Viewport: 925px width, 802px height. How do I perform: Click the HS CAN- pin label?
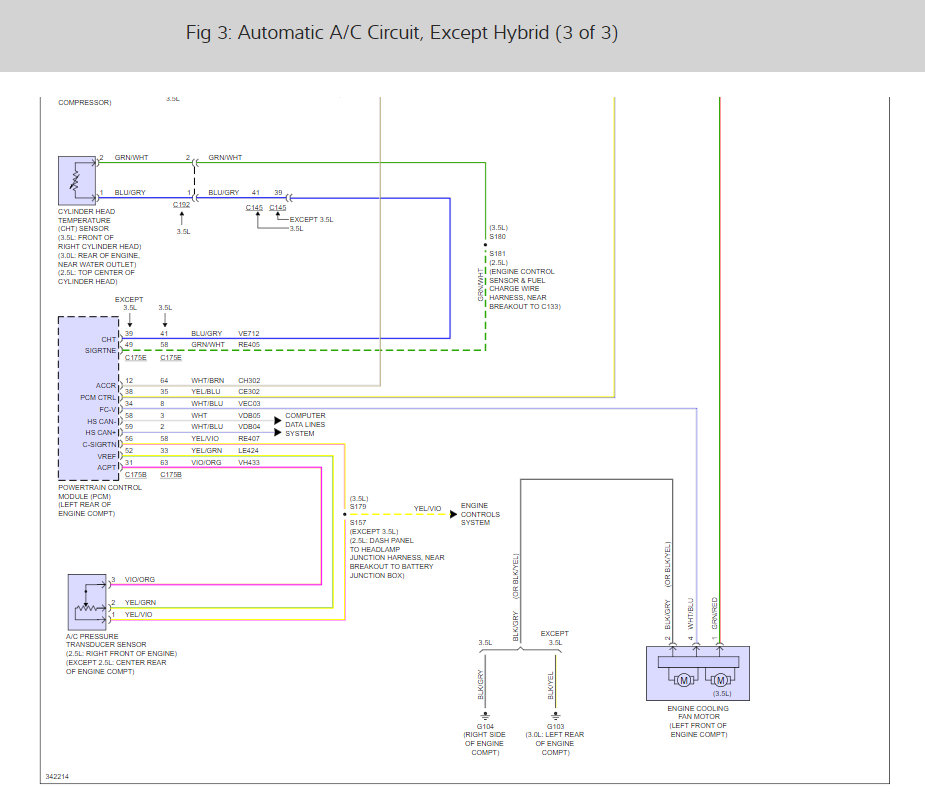coord(101,421)
